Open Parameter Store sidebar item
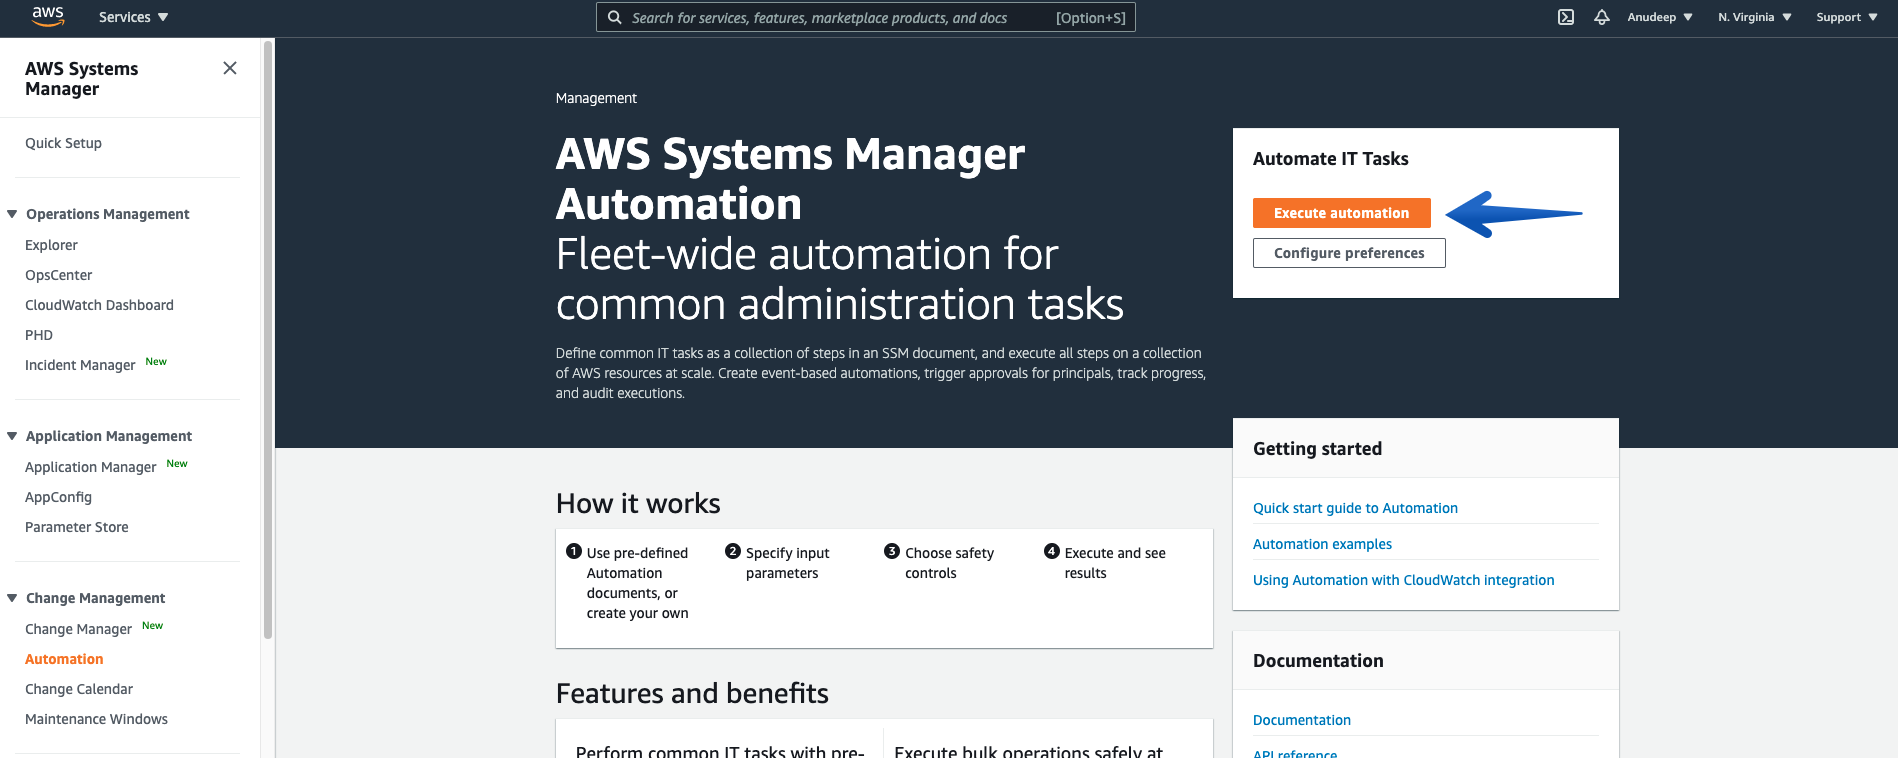The image size is (1898, 758). [76, 527]
